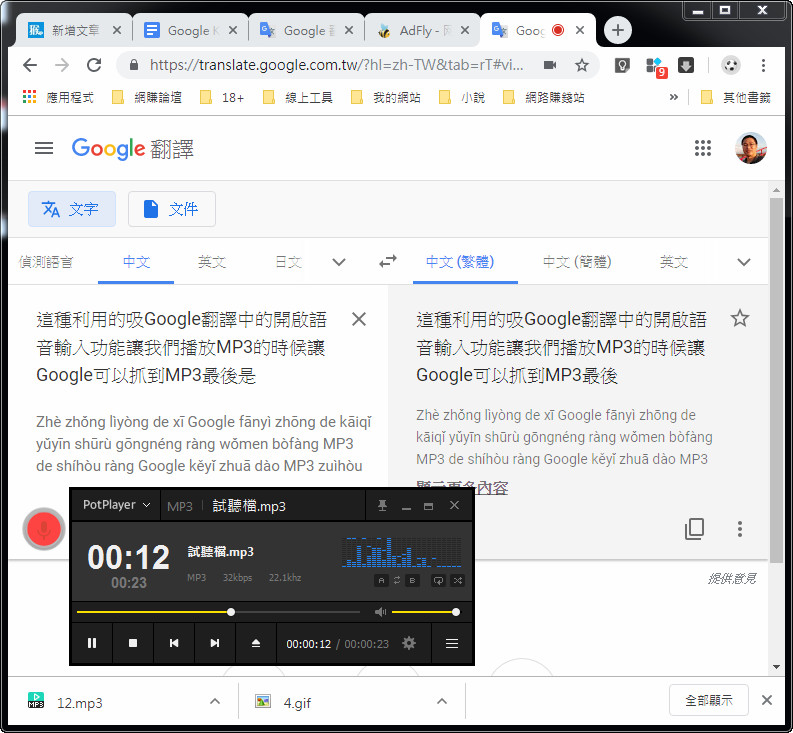The width and height of the screenshot is (793, 733).
Task: Open more options for the translation
Action: (739, 529)
